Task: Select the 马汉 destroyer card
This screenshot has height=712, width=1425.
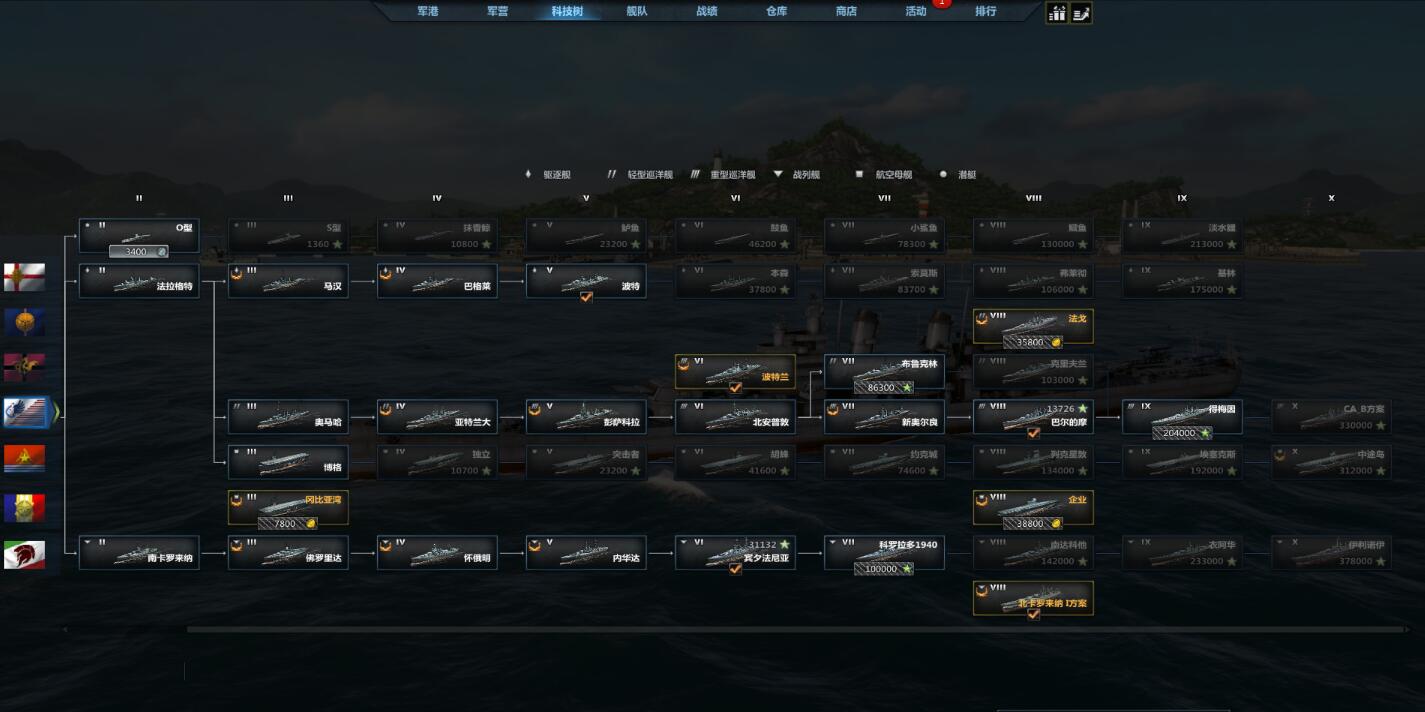Action: [x=288, y=281]
